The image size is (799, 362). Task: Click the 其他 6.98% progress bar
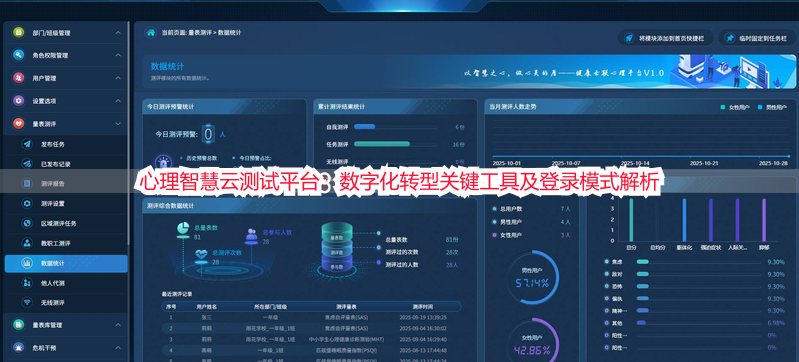[x=699, y=323]
